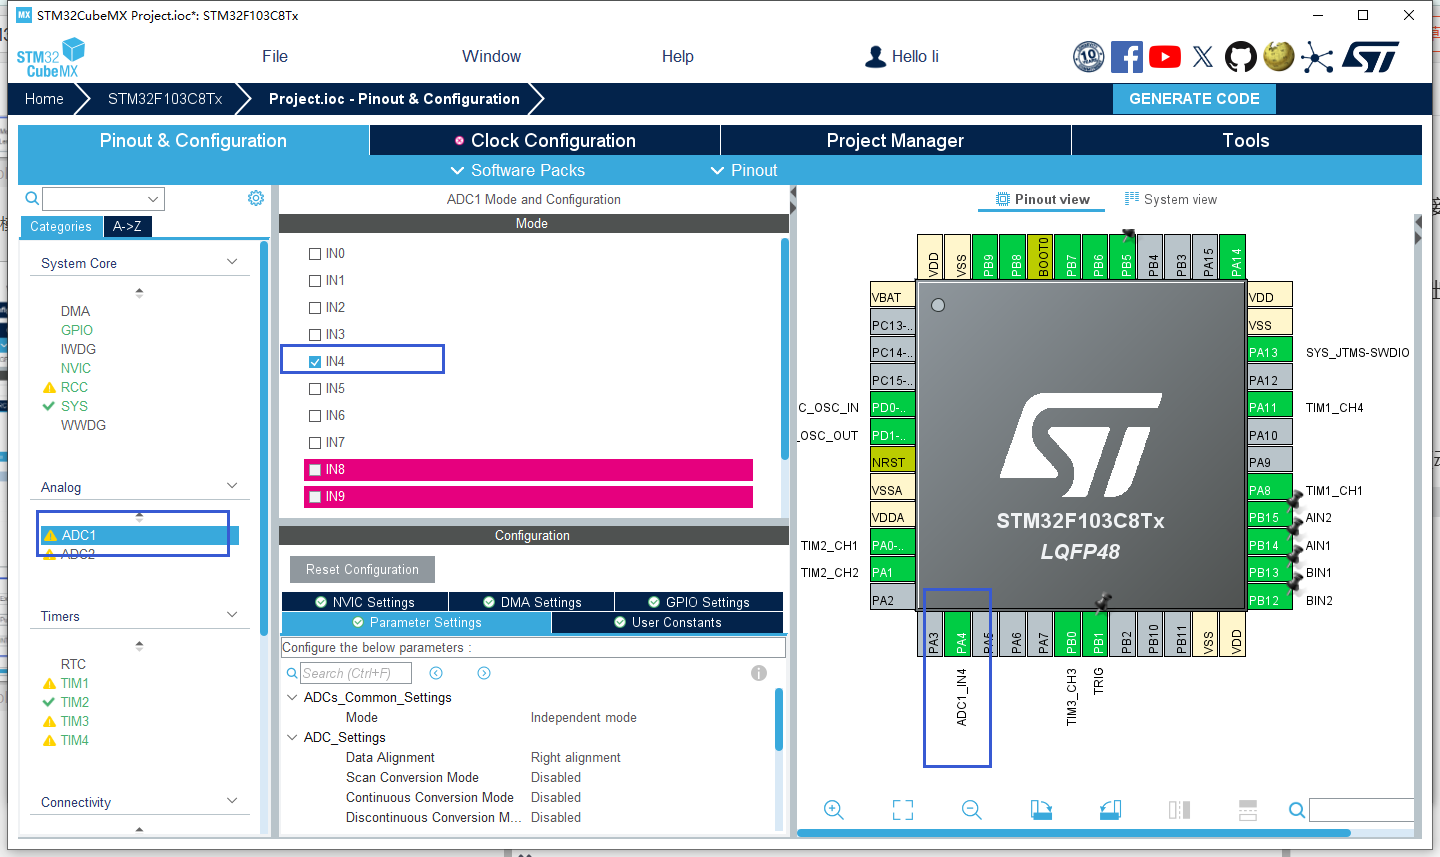This screenshot has height=857, width=1440.
Task: Open the YouTube channel icon
Action: tap(1165, 57)
